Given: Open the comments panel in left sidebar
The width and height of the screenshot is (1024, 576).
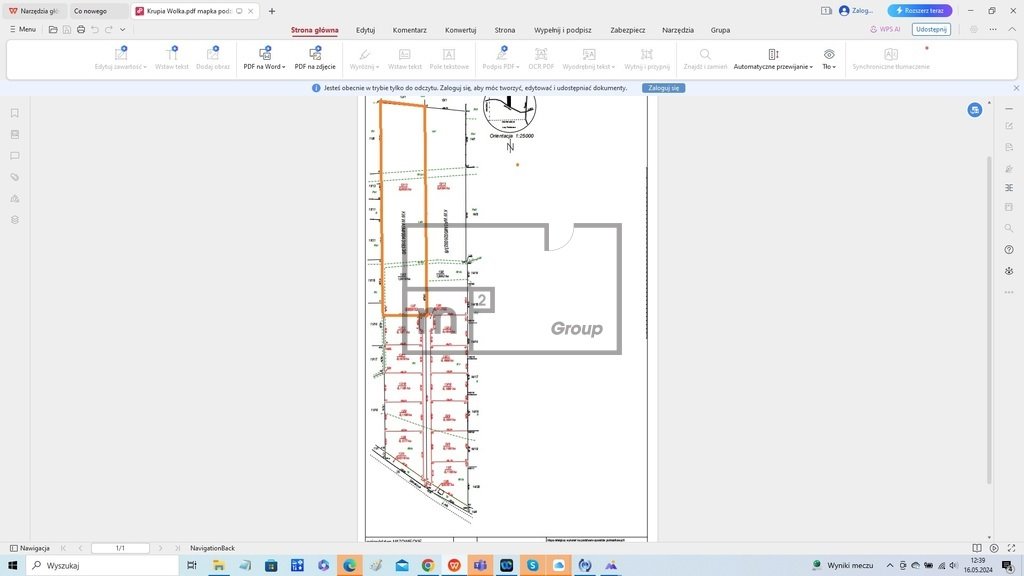Looking at the screenshot, I should click(x=15, y=156).
